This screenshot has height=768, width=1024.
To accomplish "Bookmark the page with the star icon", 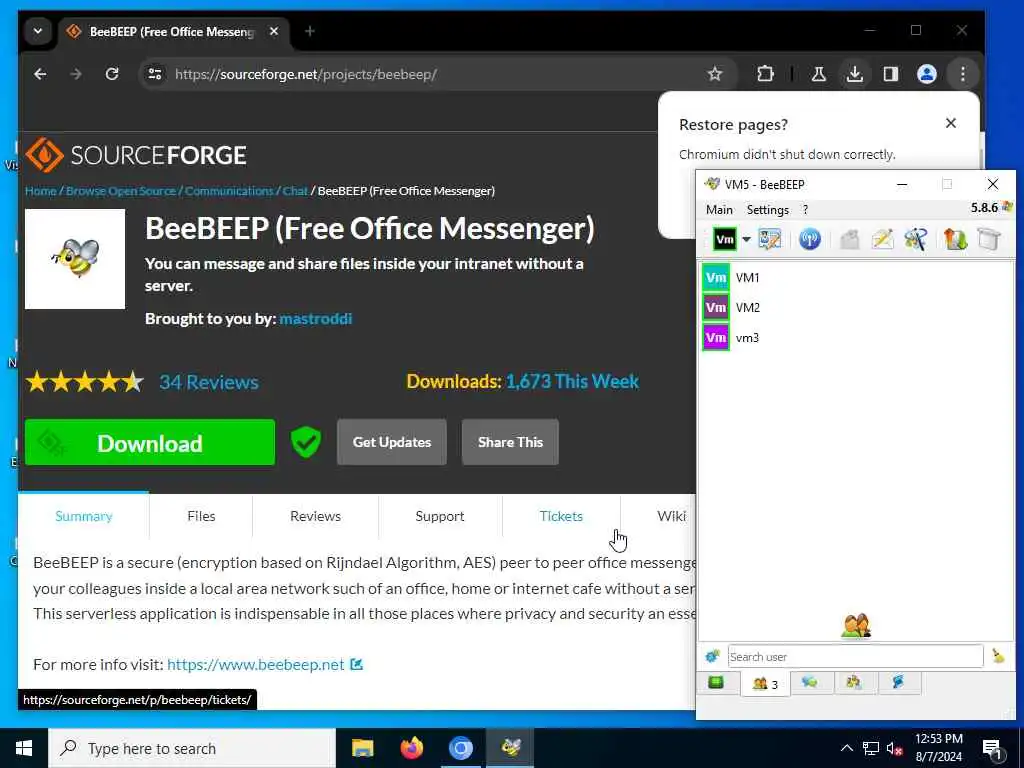I will click(715, 74).
